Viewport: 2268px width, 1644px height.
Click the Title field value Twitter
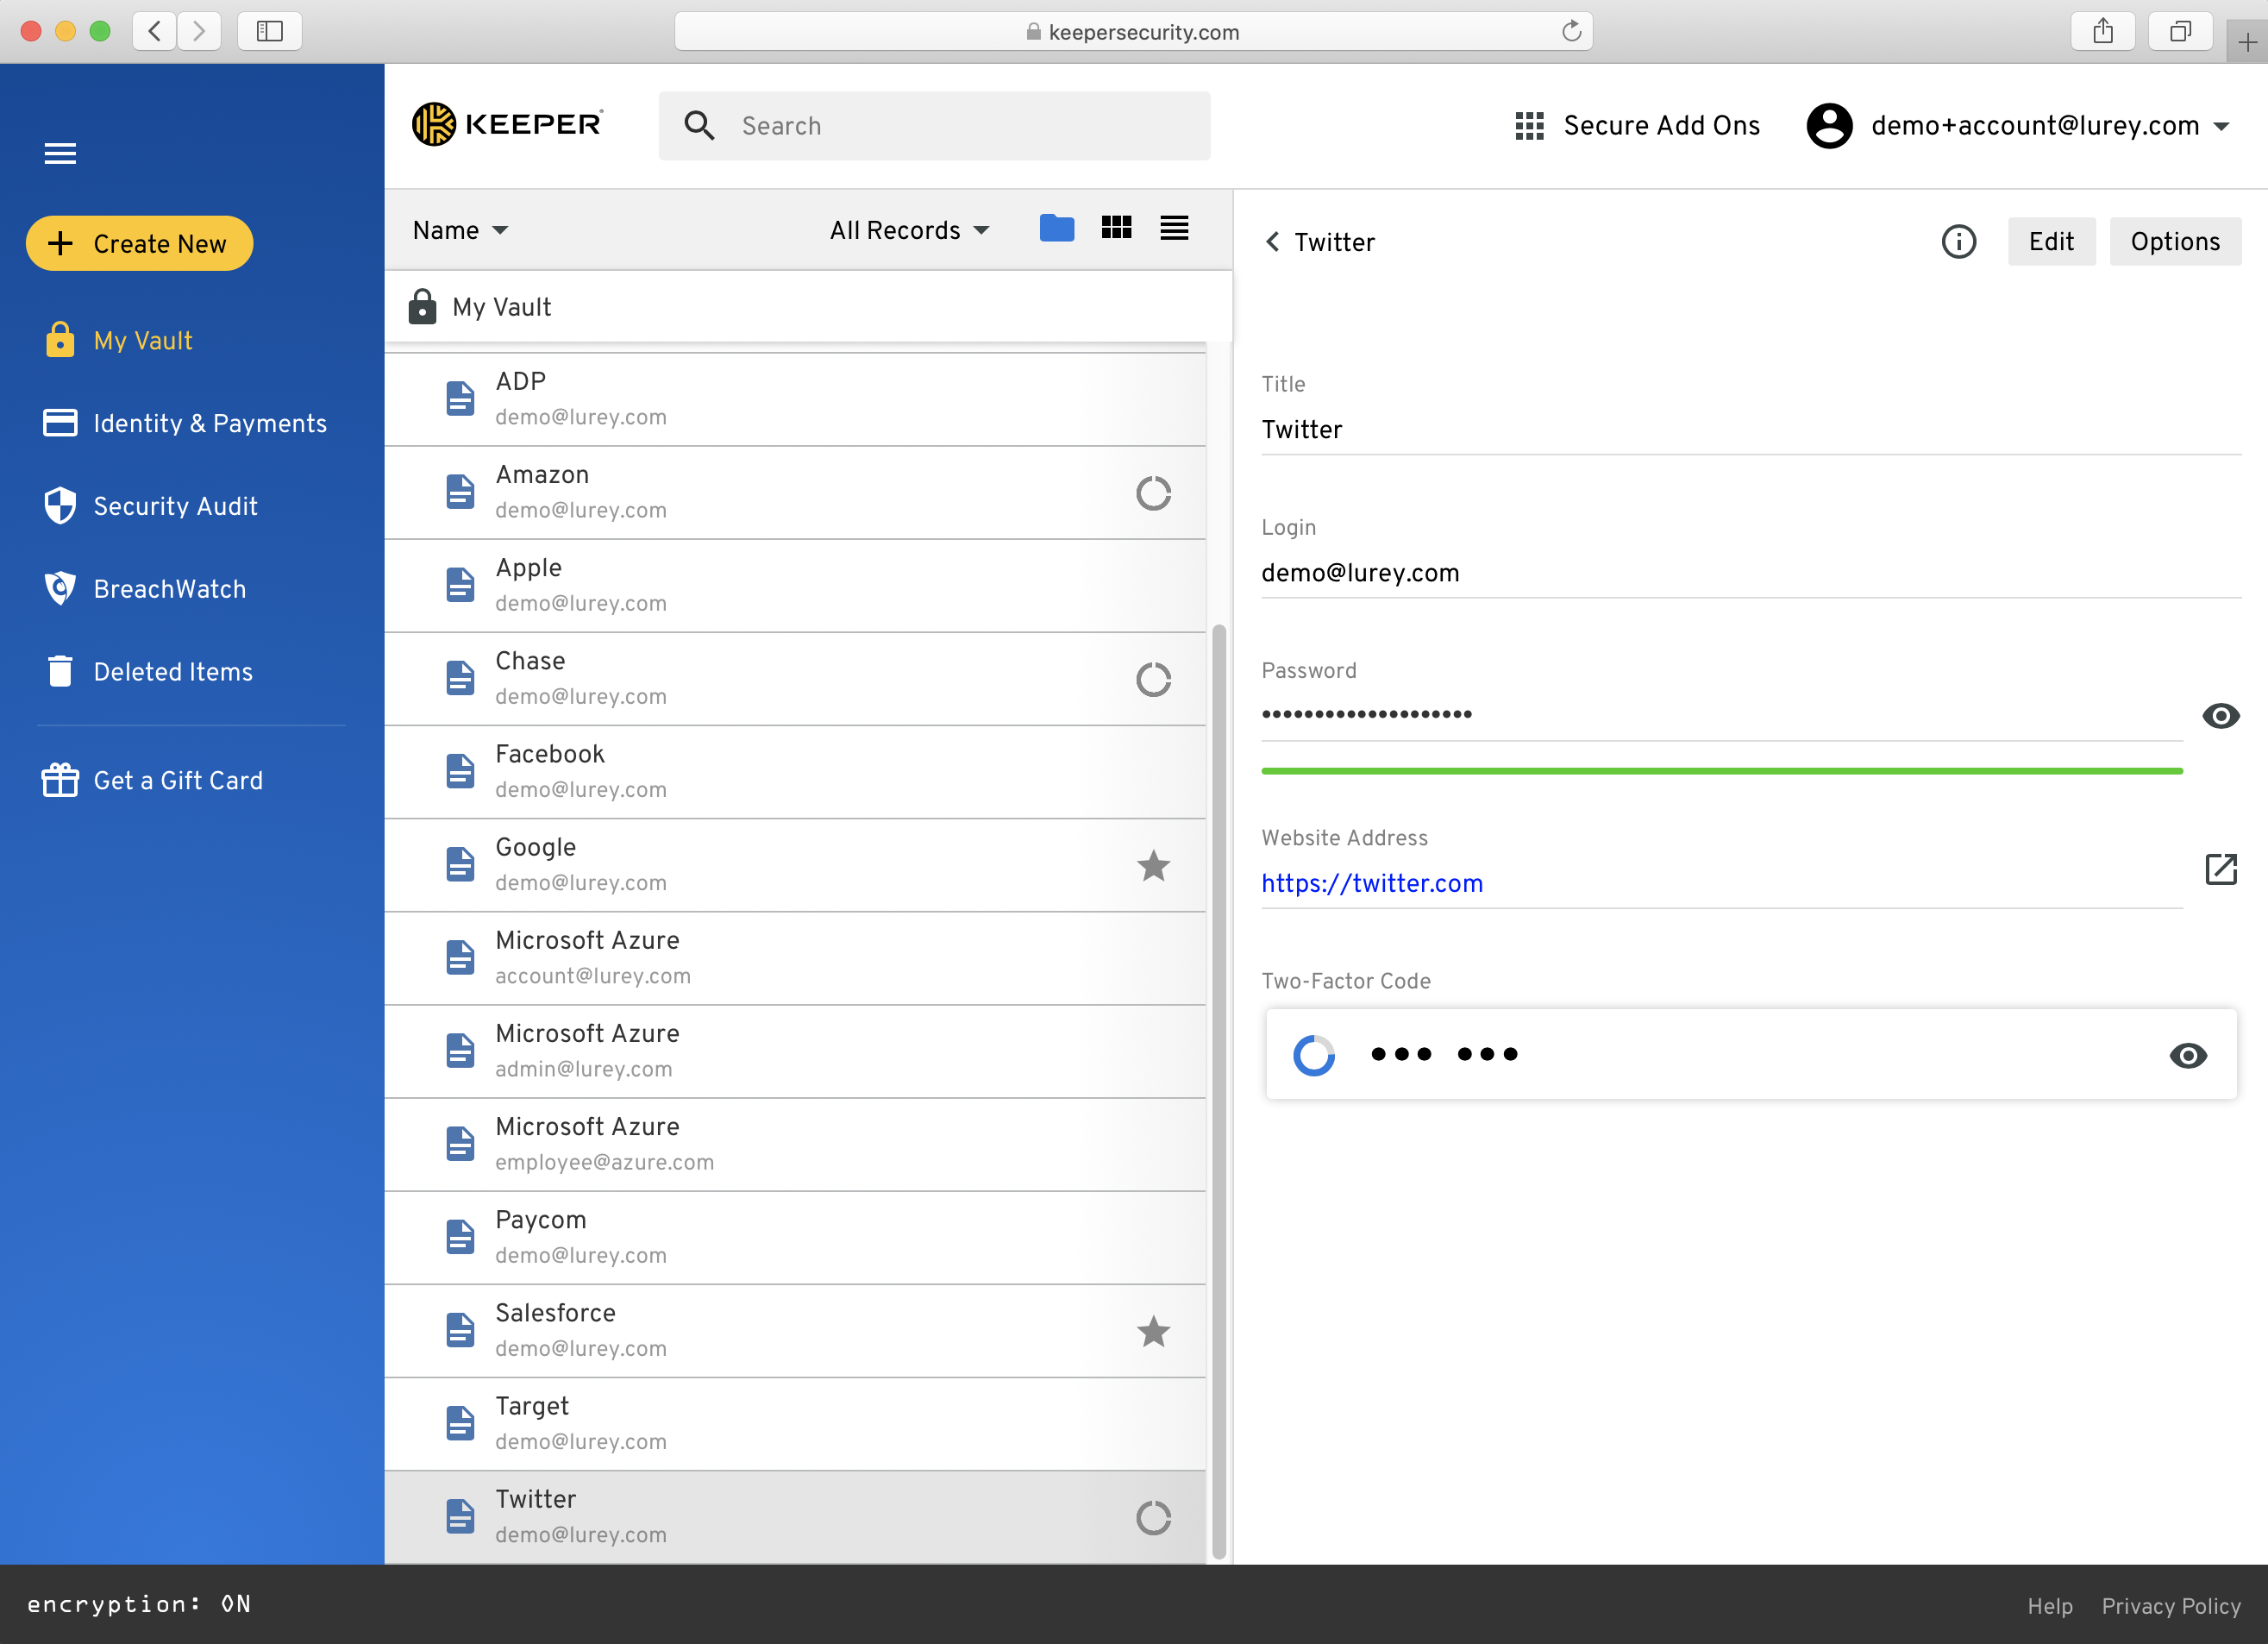coord(1301,430)
